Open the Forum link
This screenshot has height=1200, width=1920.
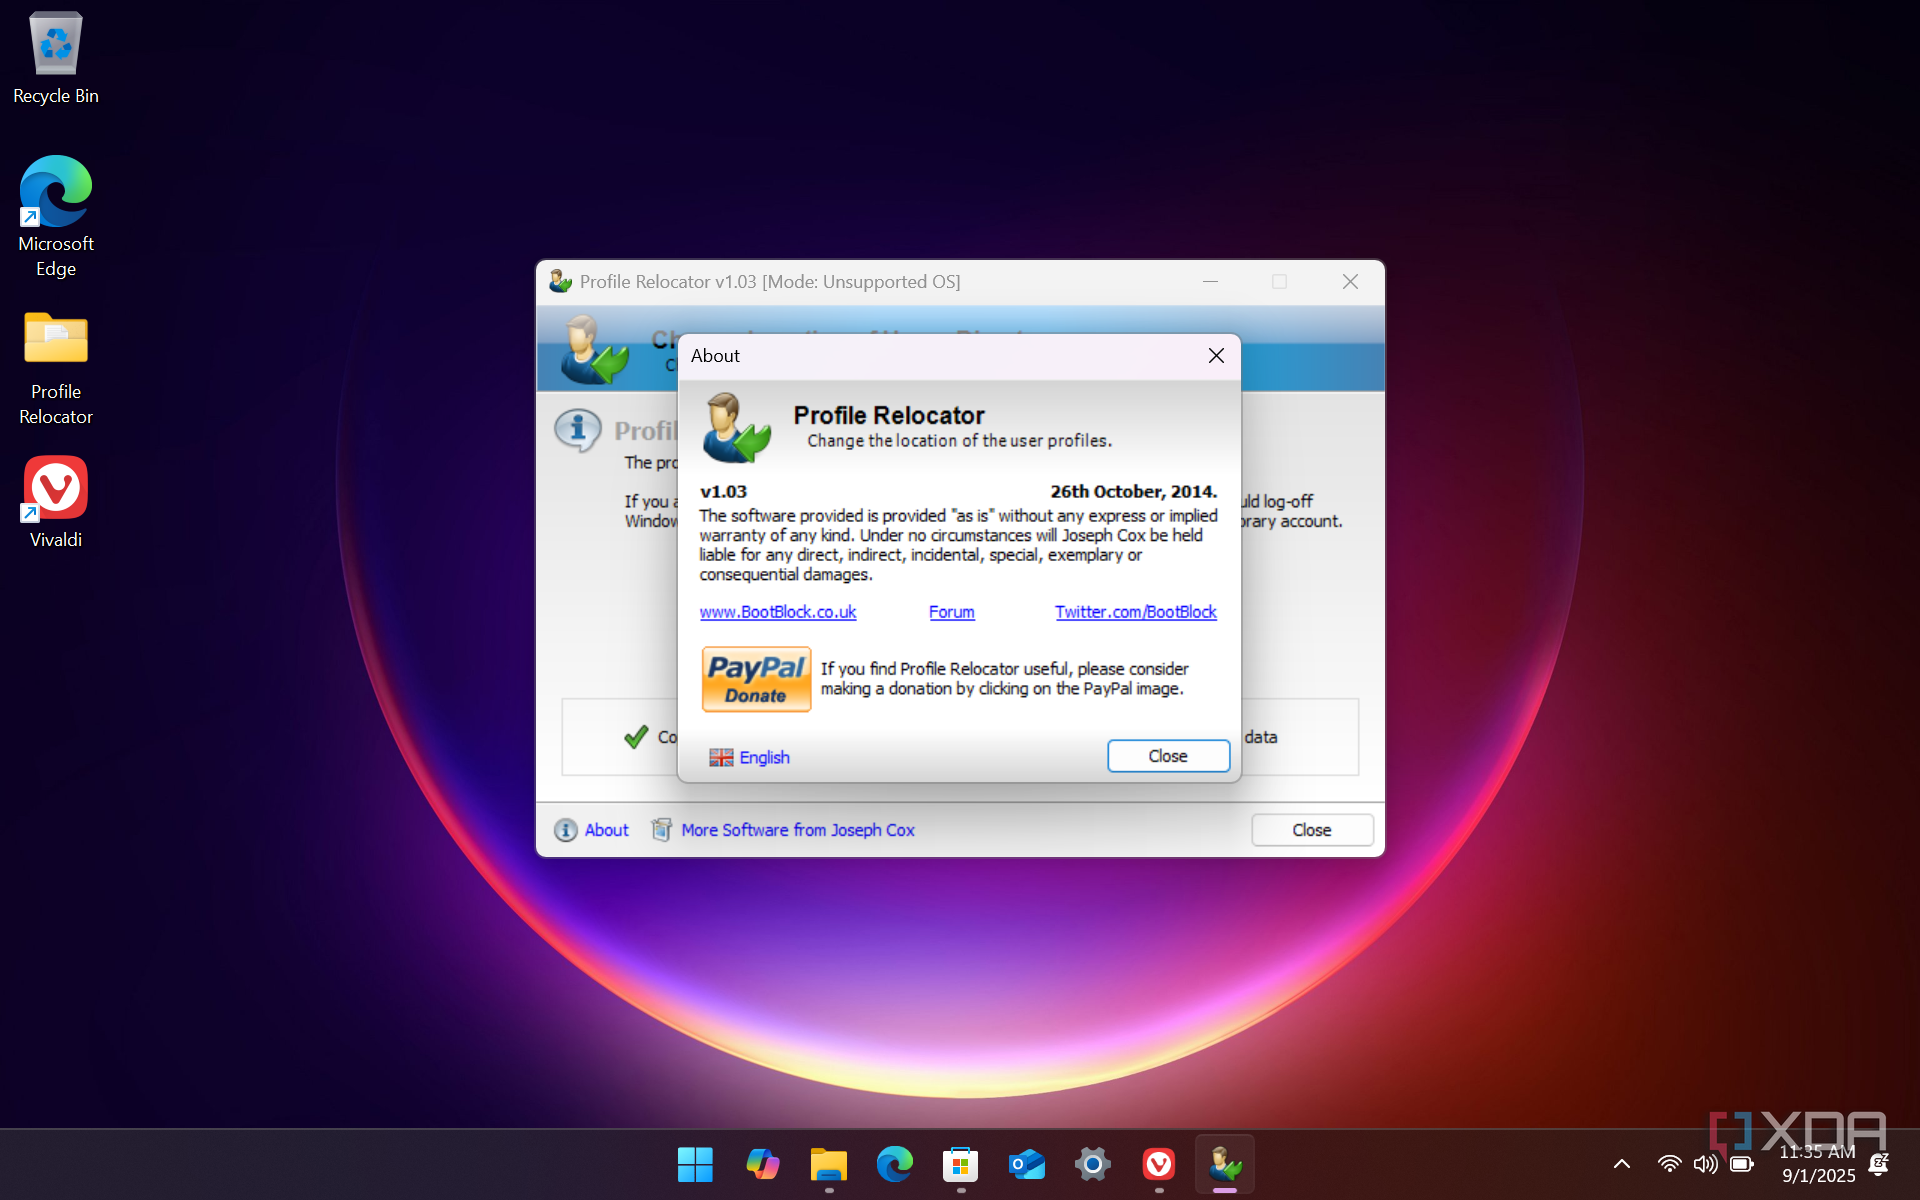pos(951,612)
